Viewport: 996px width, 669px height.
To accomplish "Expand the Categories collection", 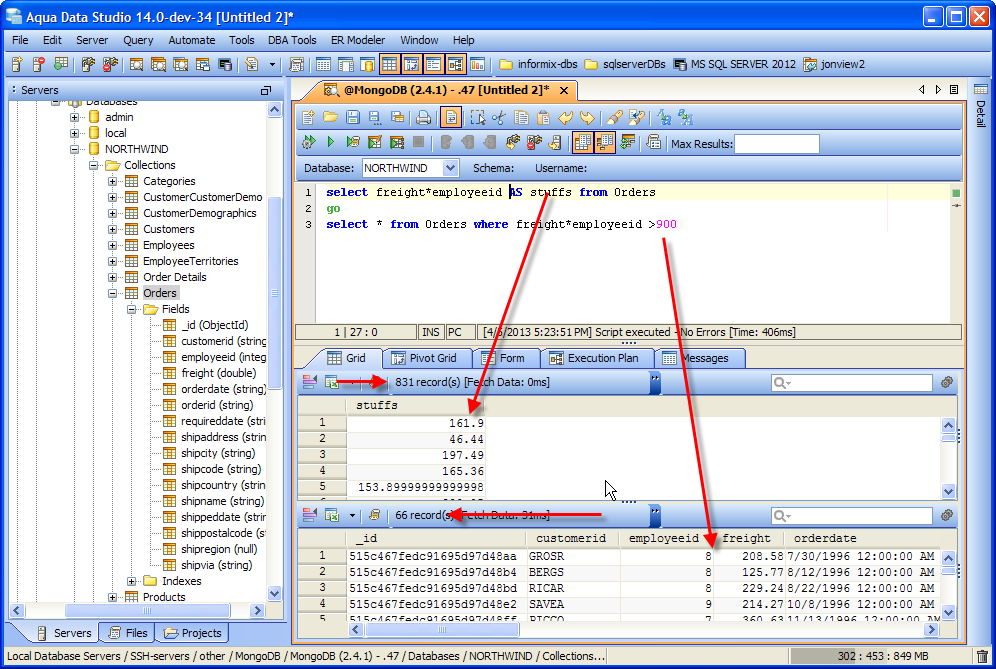I will [112, 181].
